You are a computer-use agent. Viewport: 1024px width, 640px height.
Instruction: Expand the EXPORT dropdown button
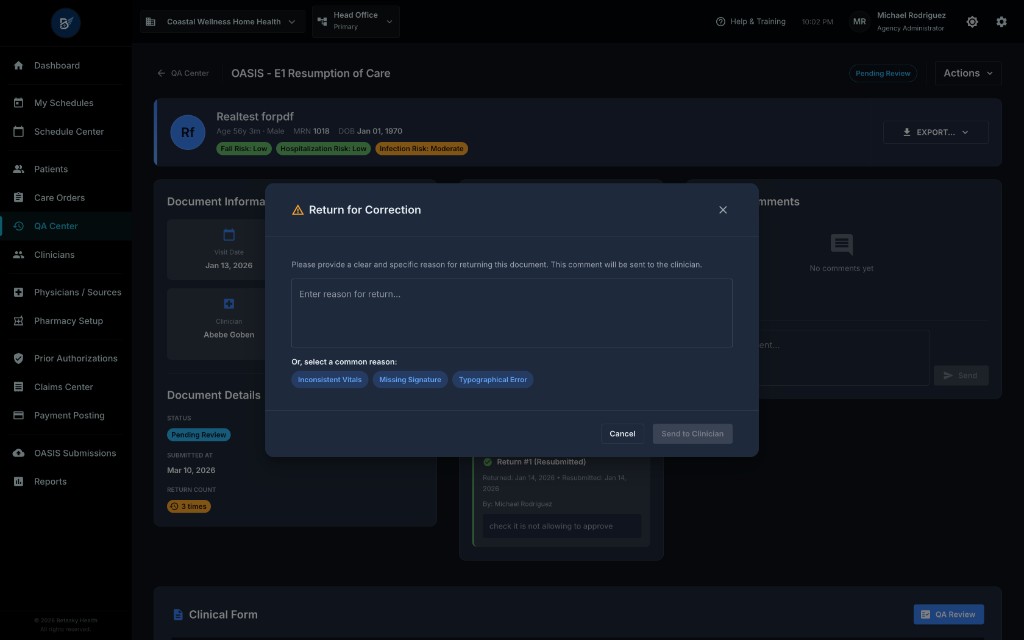coord(935,132)
